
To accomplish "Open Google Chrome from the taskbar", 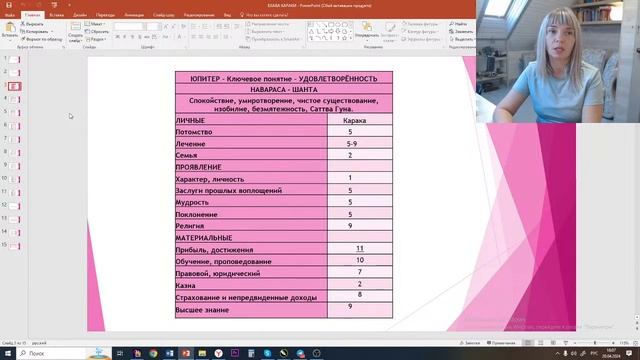I will tap(153, 353).
